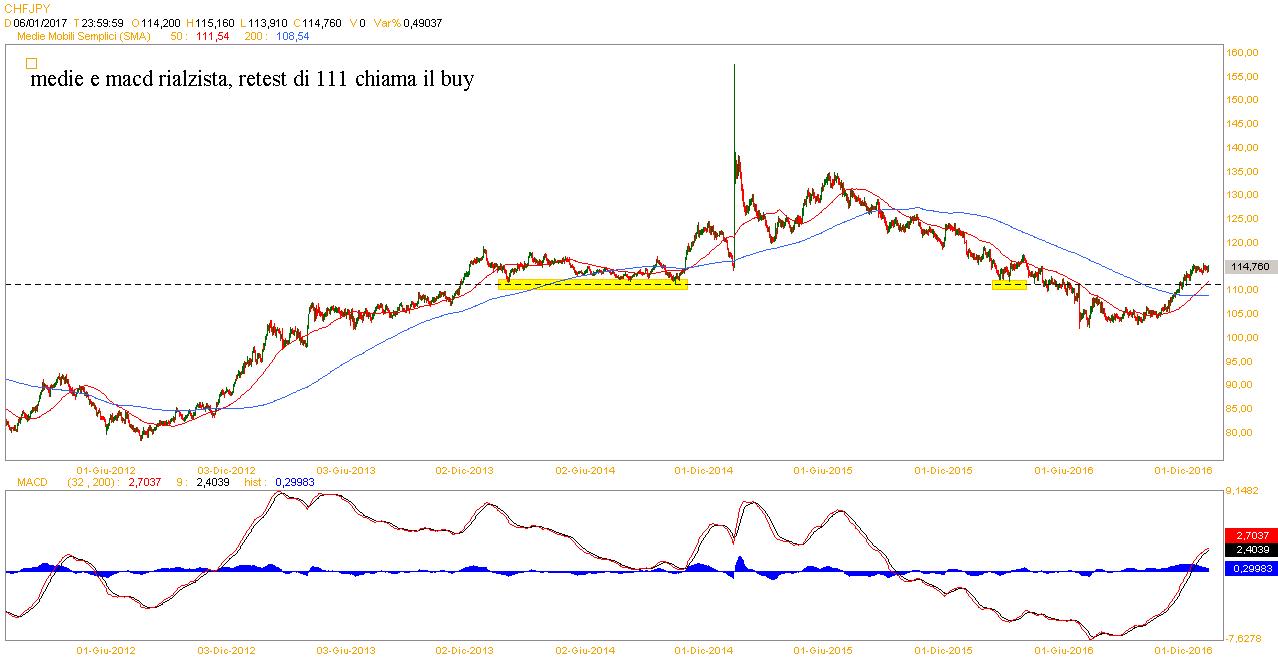Click the small yellow rectangle near 2016

pos(1009,284)
